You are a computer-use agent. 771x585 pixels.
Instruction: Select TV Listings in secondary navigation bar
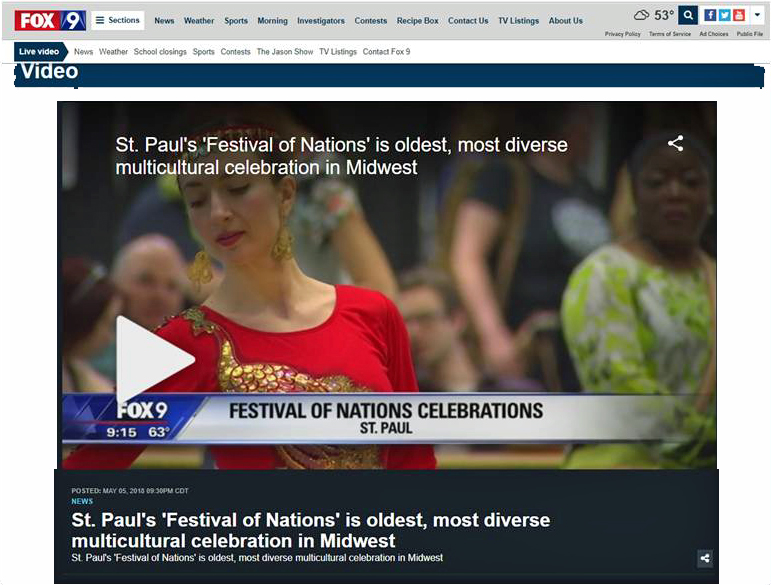[338, 52]
